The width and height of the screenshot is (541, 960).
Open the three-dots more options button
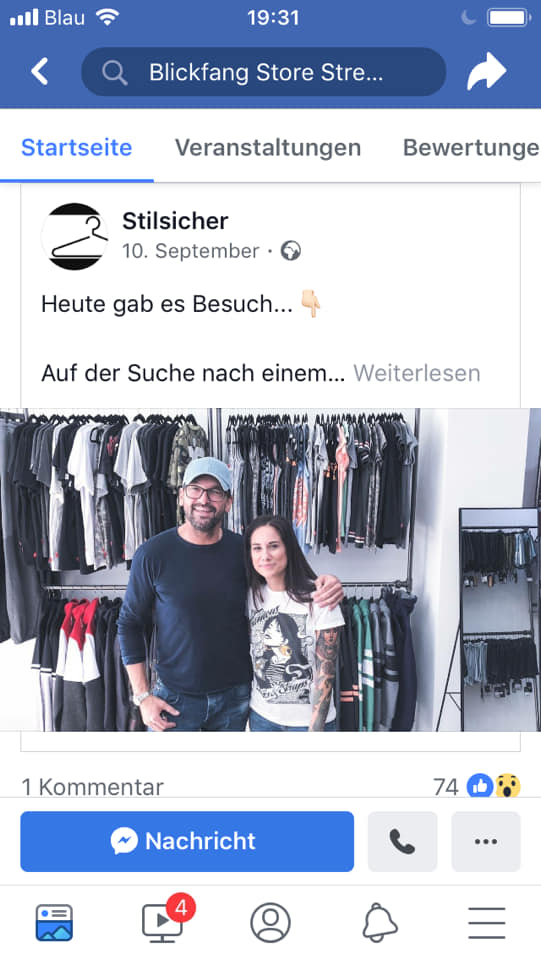486,841
